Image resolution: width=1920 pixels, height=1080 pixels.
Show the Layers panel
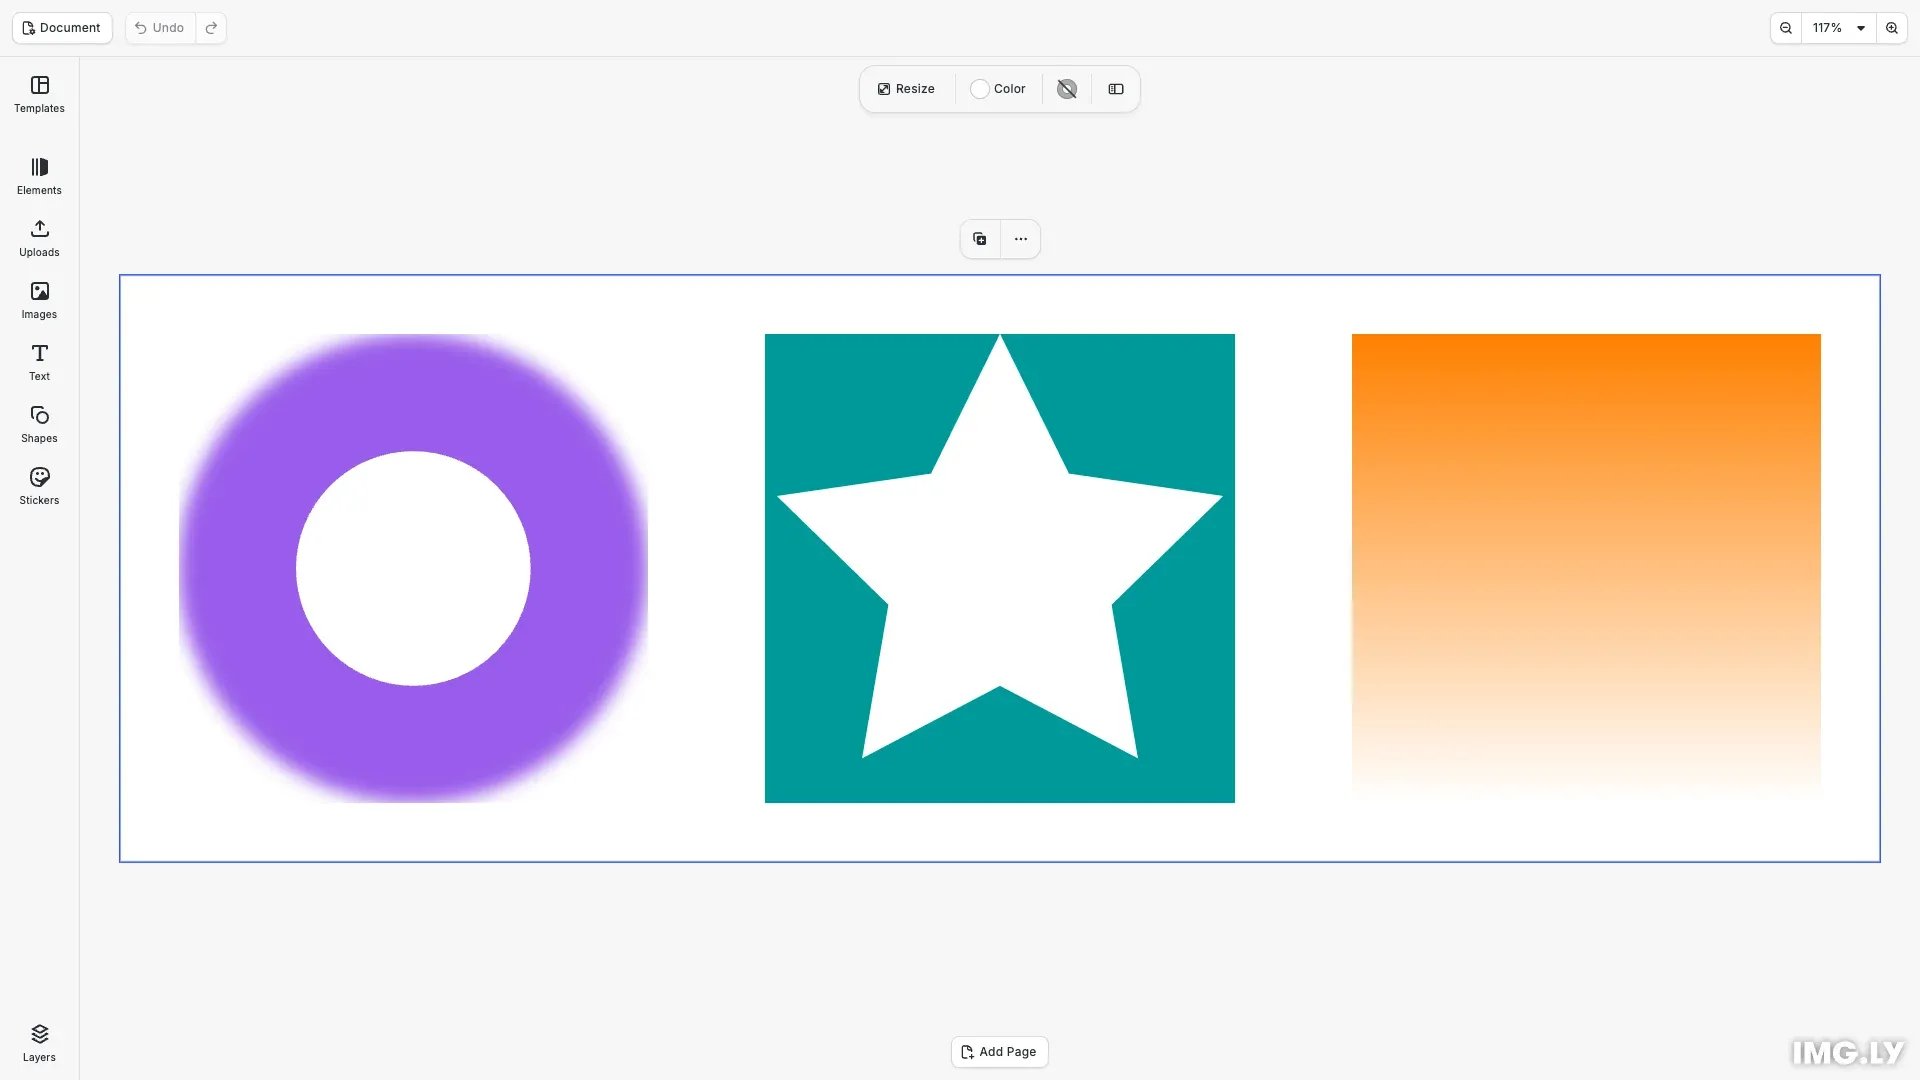pyautogui.click(x=39, y=1044)
